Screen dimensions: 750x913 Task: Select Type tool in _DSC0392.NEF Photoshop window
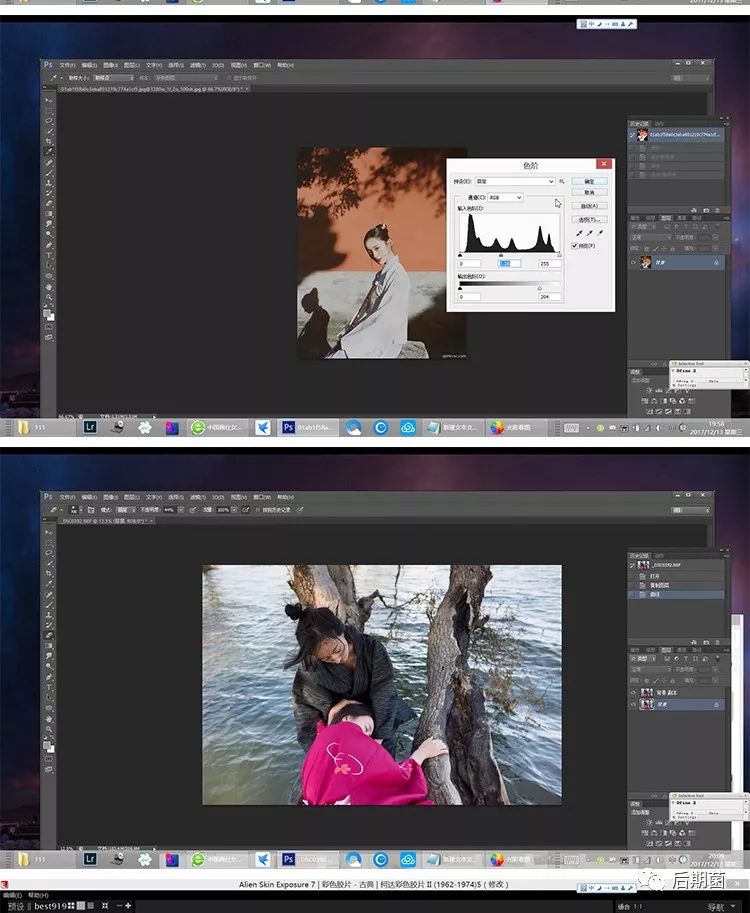(49, 686)
